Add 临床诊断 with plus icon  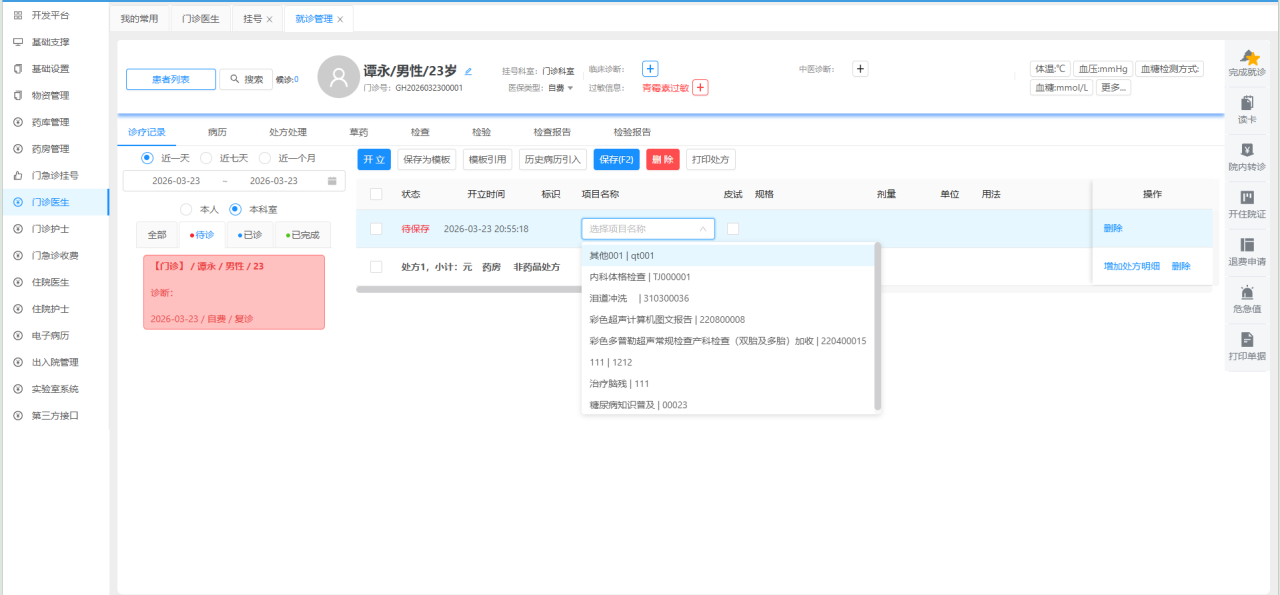[x=649, y=69]
